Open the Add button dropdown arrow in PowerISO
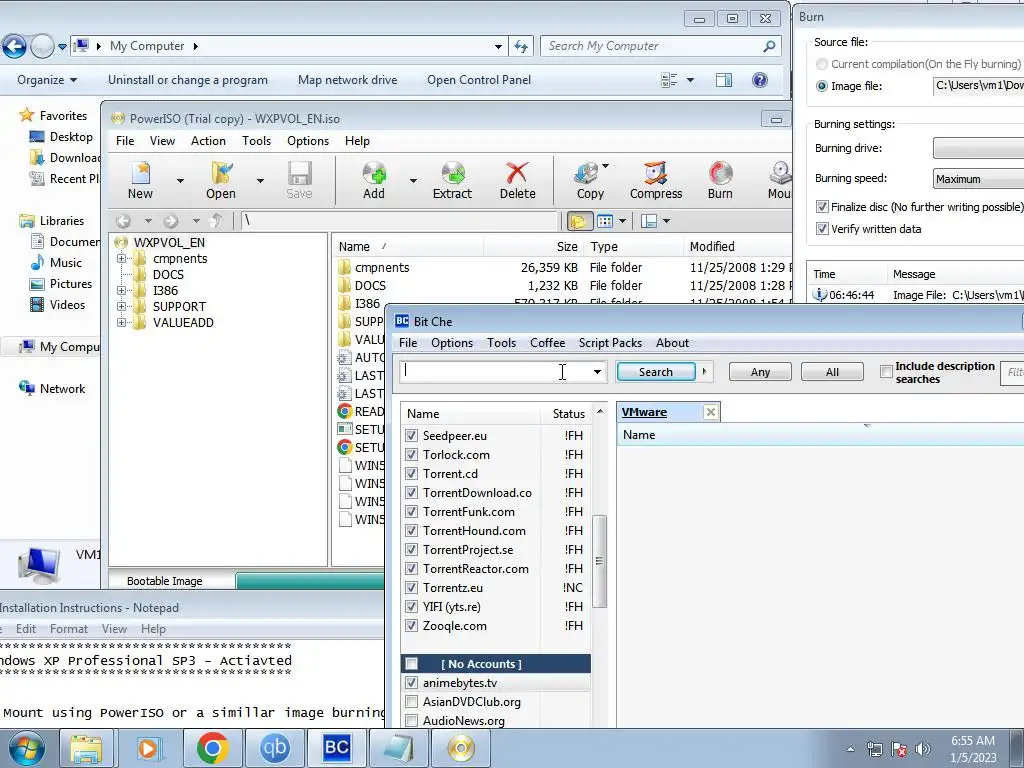 pyautogui.click(x=413, y=180)
